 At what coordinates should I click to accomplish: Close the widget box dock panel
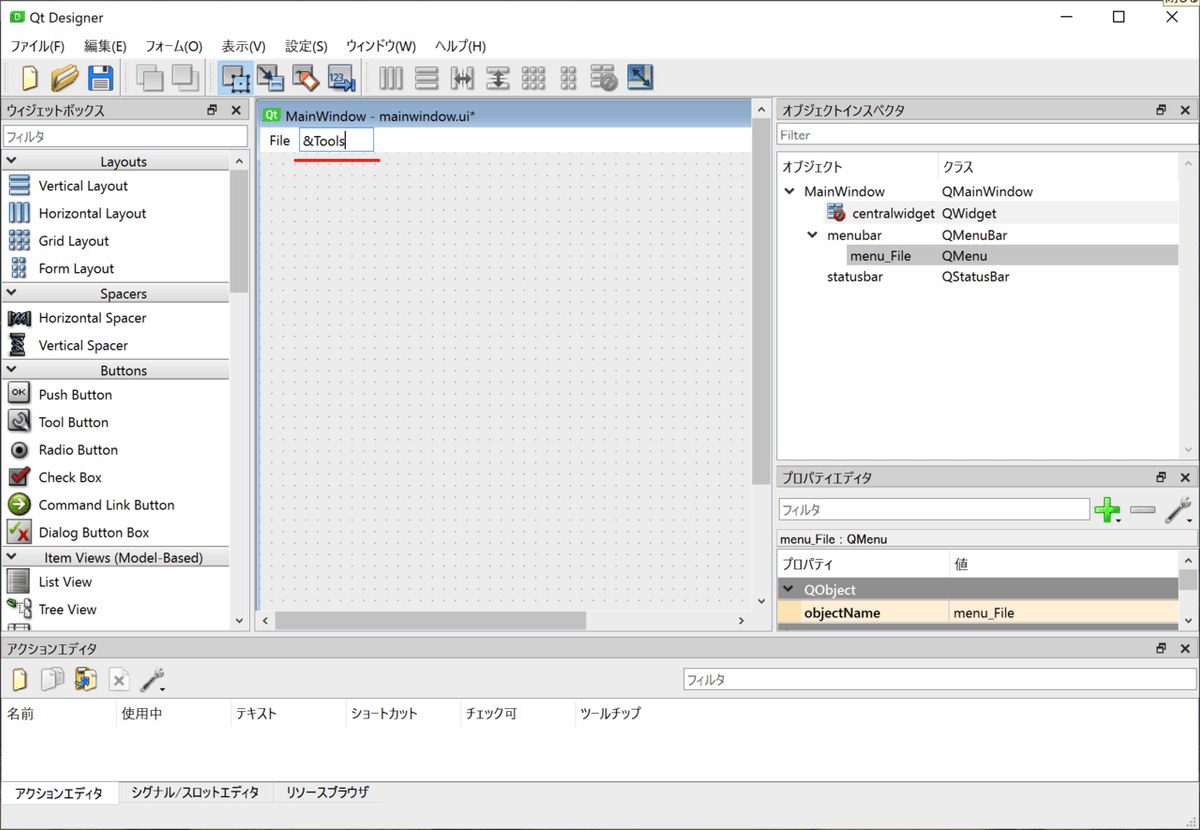(236, 111)
